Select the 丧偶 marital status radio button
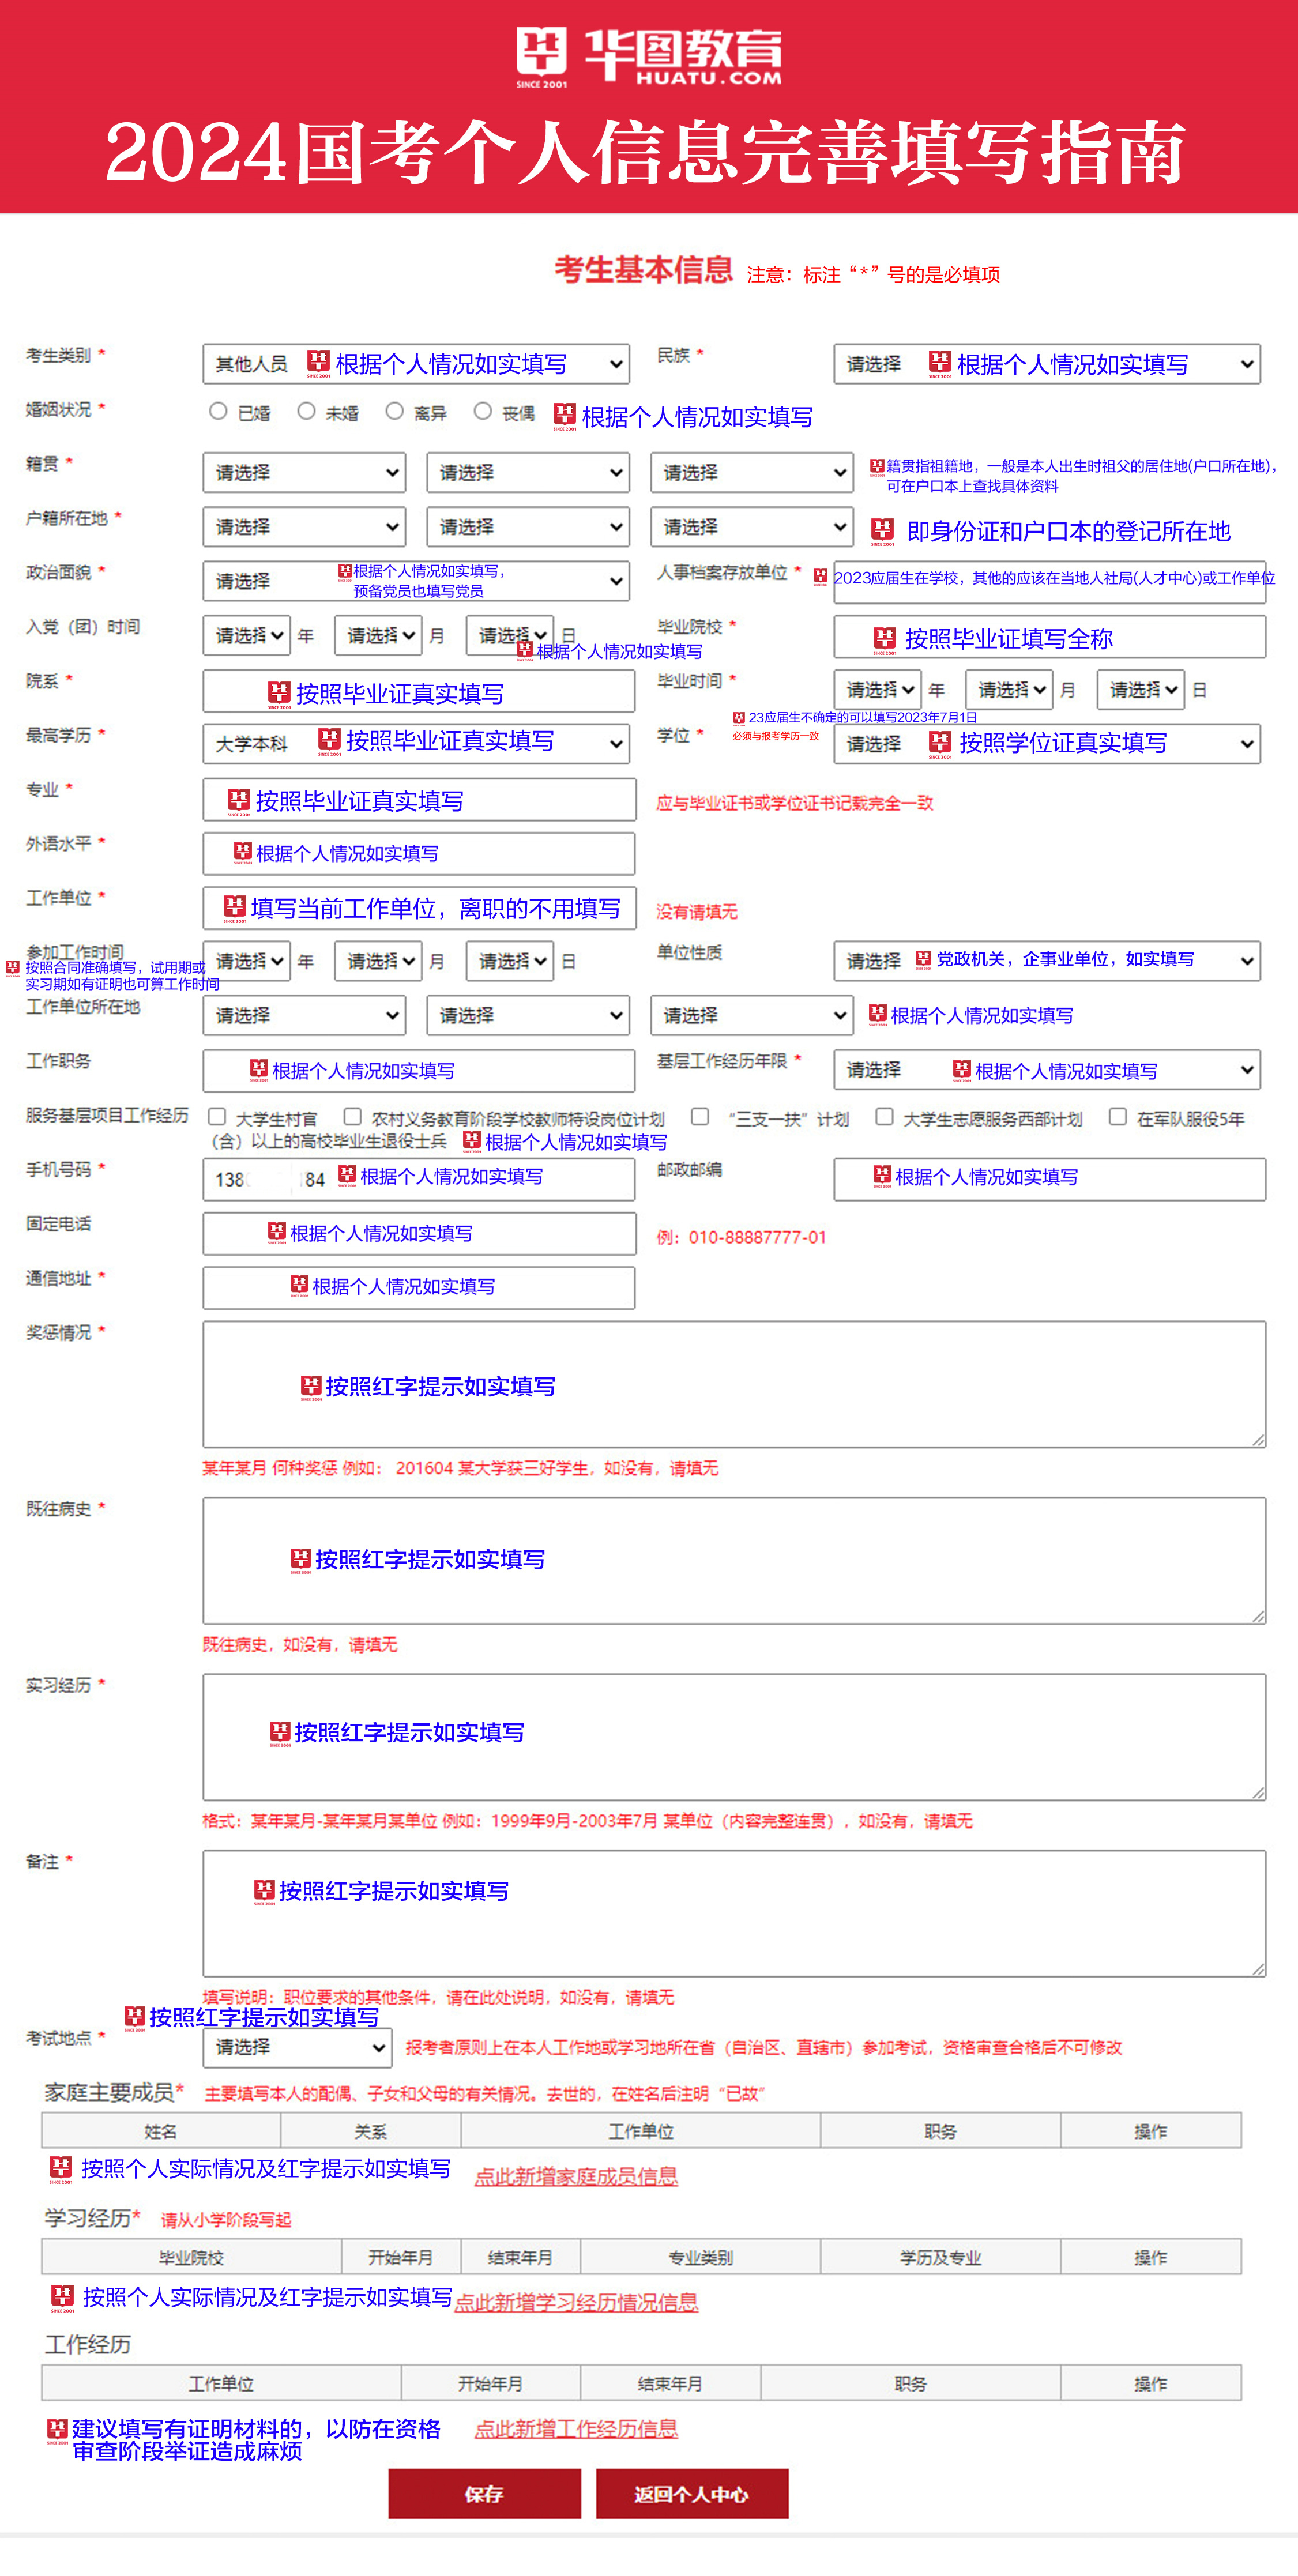1298x2576 pixels. pos(482,411)
